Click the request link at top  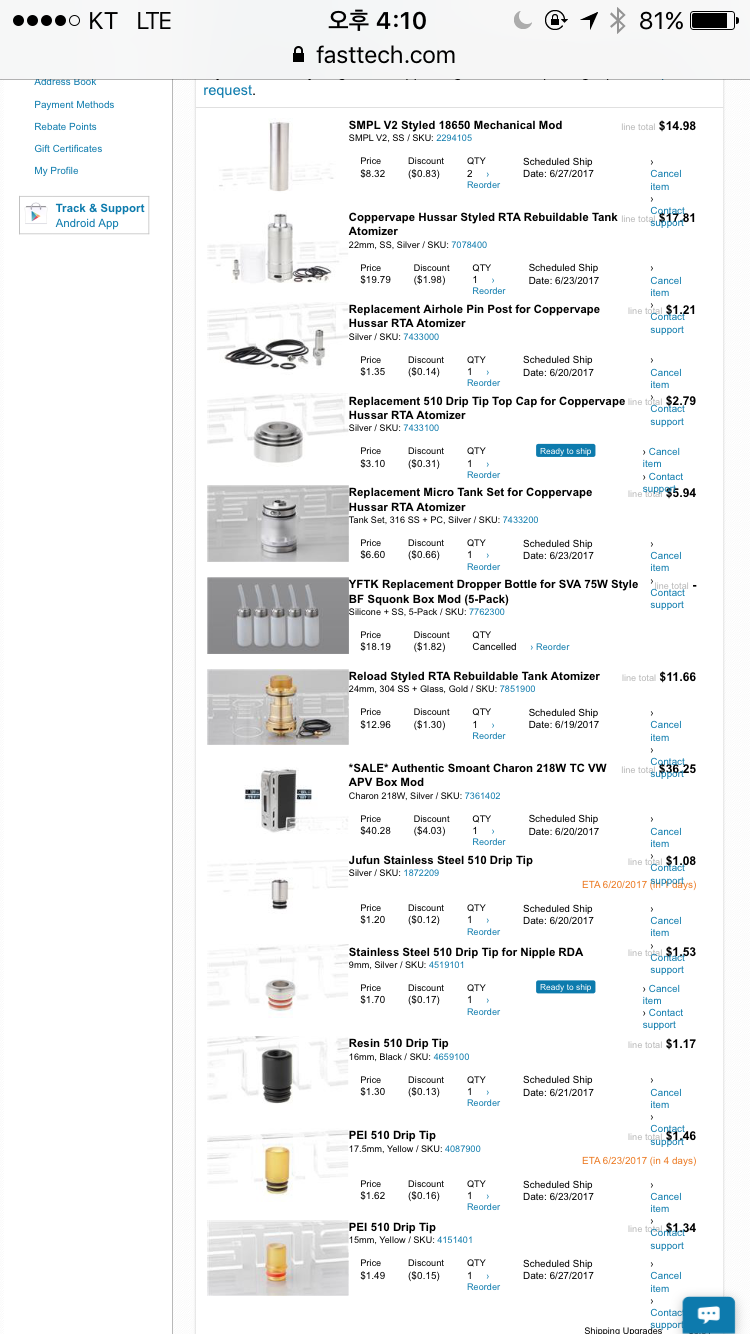pos(227,90)
